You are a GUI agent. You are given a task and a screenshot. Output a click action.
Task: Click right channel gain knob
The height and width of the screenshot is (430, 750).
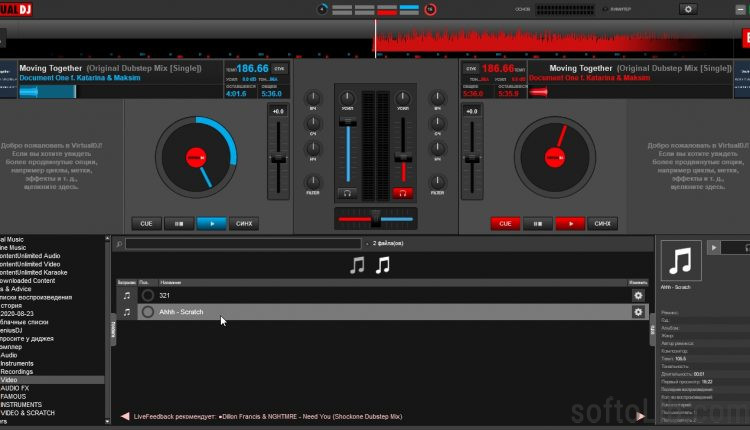coord(403,99)
